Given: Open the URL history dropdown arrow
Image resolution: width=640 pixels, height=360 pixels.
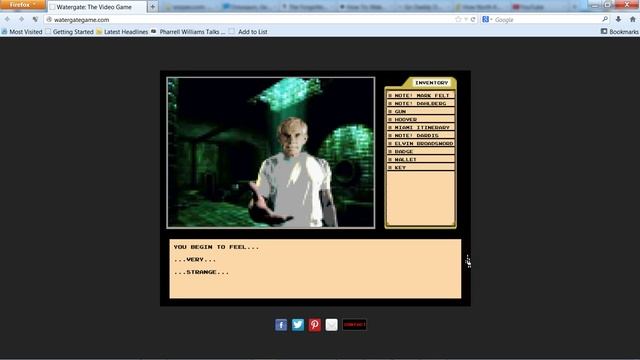Looking at the screenshot, I should pyautogui.click(x=466, y=19).
